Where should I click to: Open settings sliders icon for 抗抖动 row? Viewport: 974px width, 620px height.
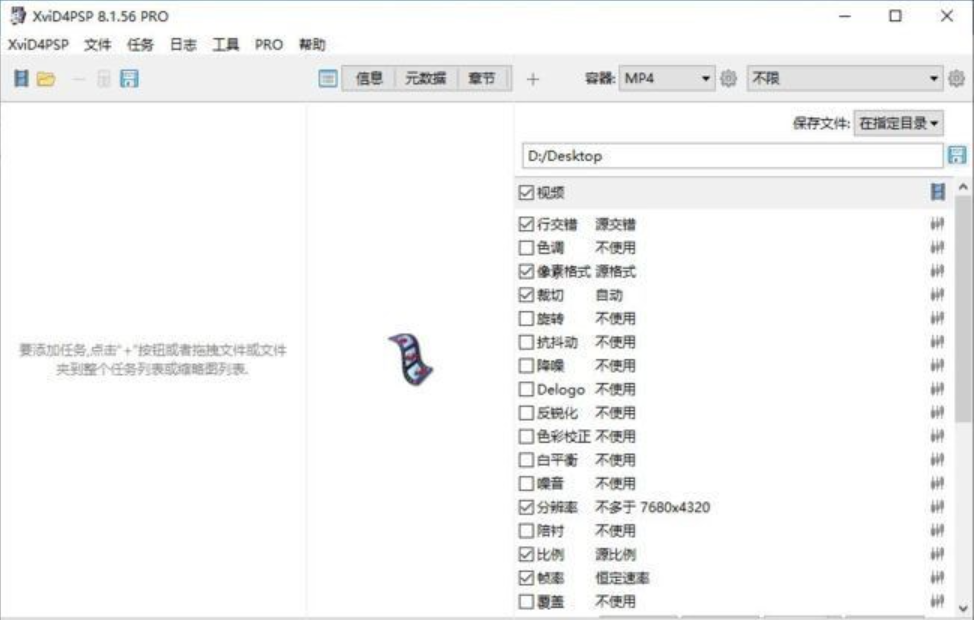pos(937,342)
